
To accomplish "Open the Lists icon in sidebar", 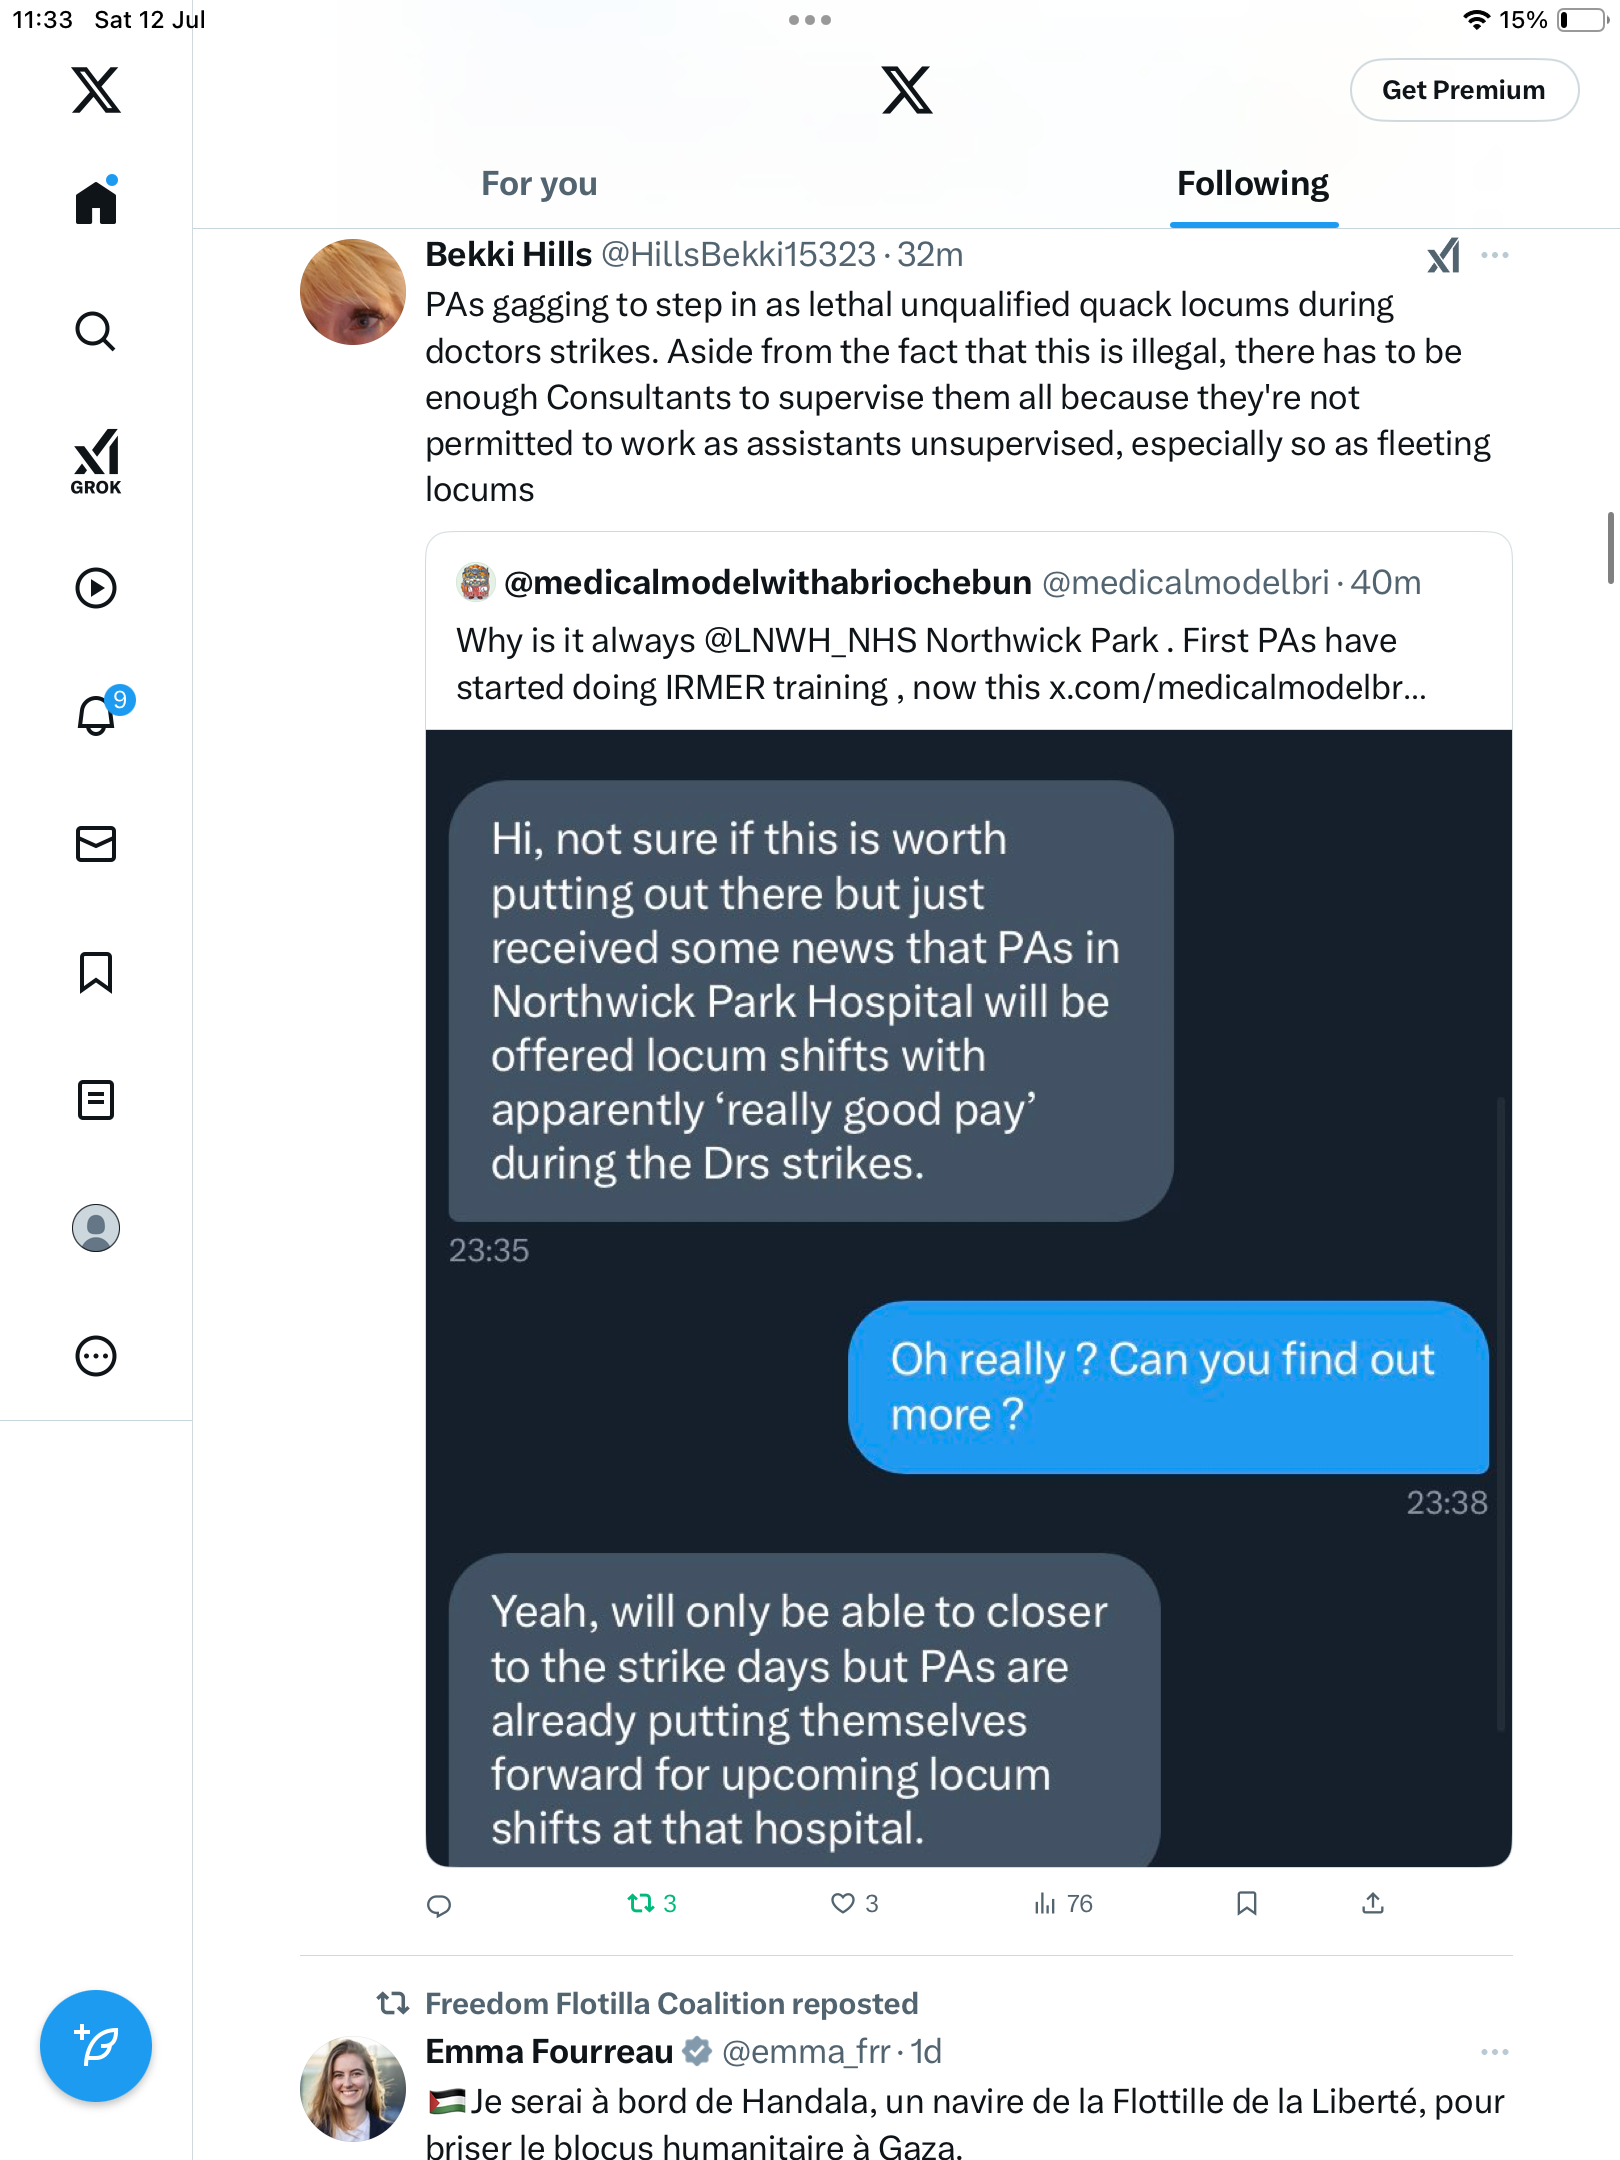I will point(96,1100).
